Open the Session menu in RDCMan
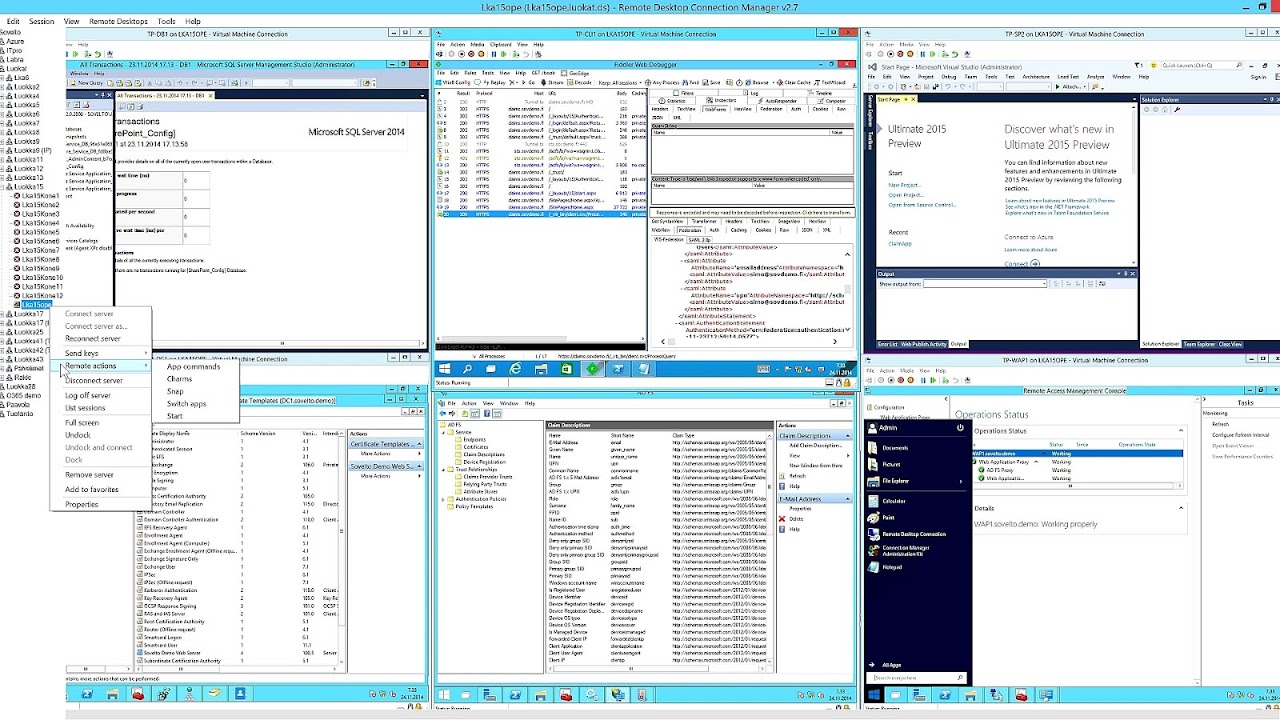The width and height of the screenshot is (1280, 720). pos(41,21)
